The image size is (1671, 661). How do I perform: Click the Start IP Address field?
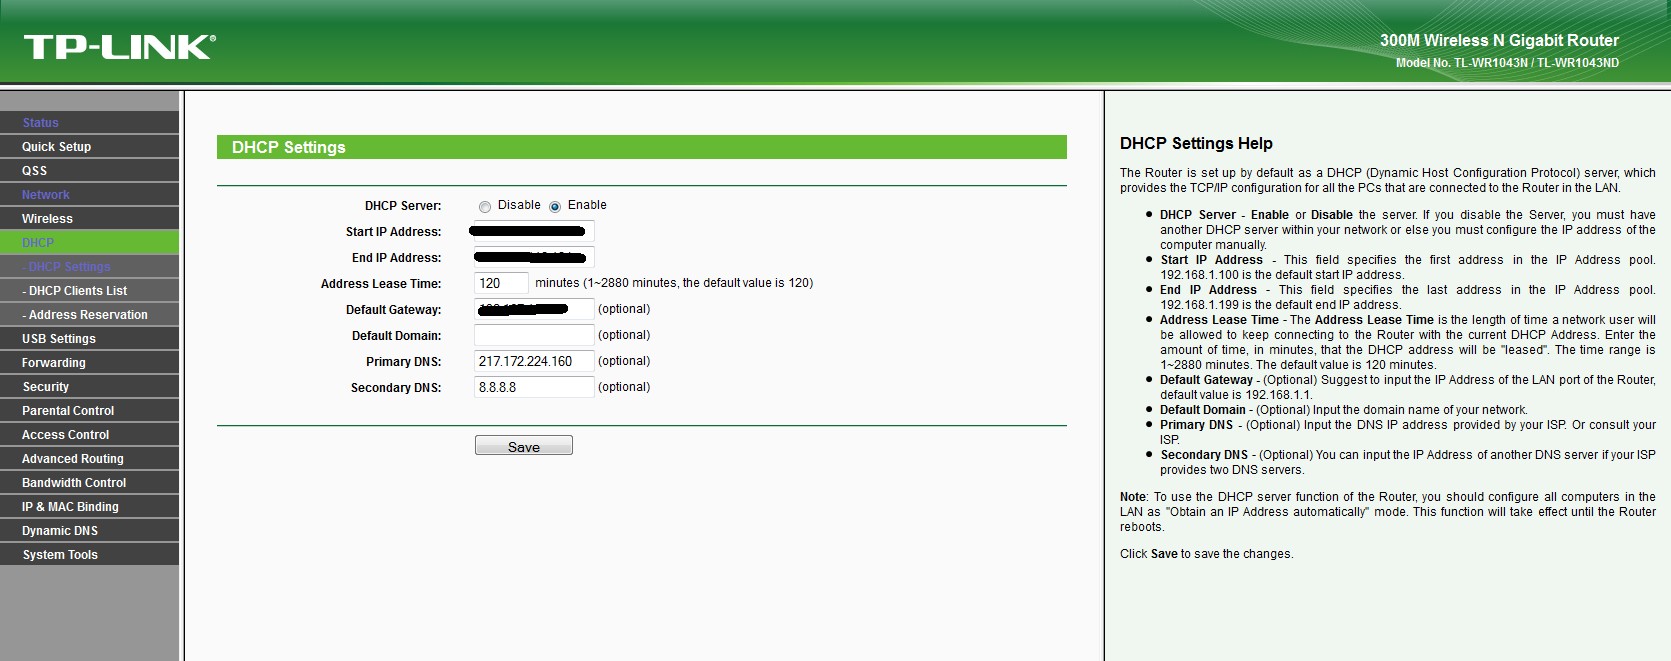pyautogui.click(x=534, y=232)
